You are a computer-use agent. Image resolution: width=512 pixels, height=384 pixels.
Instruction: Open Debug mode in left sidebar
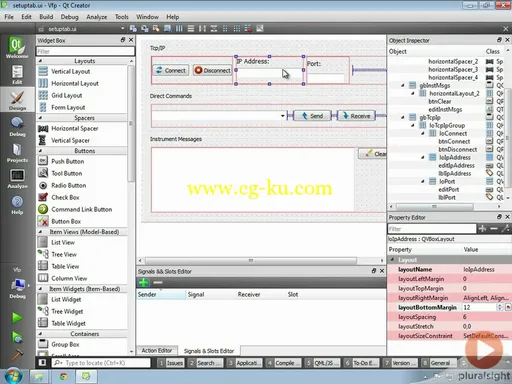pos(17,126)
